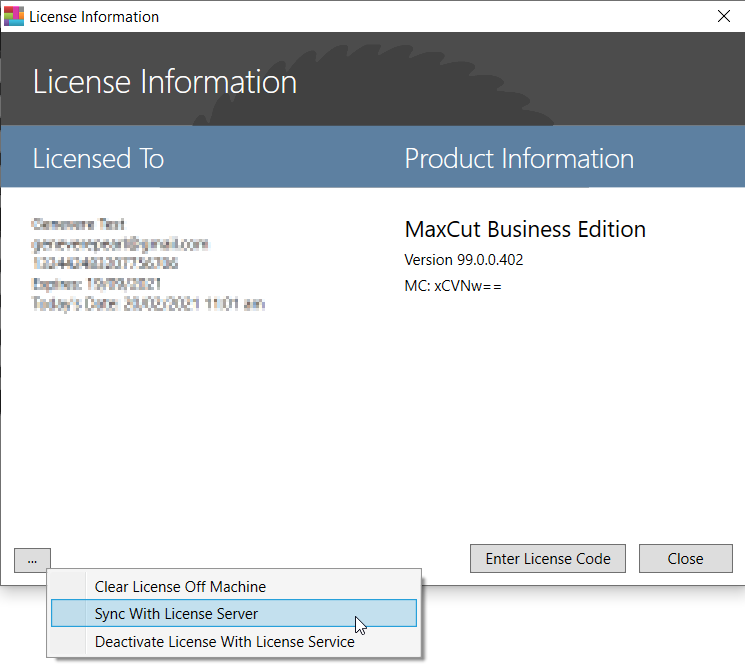
Task: Select the Version 99.0.0.402 text
Action: (463, 260)
